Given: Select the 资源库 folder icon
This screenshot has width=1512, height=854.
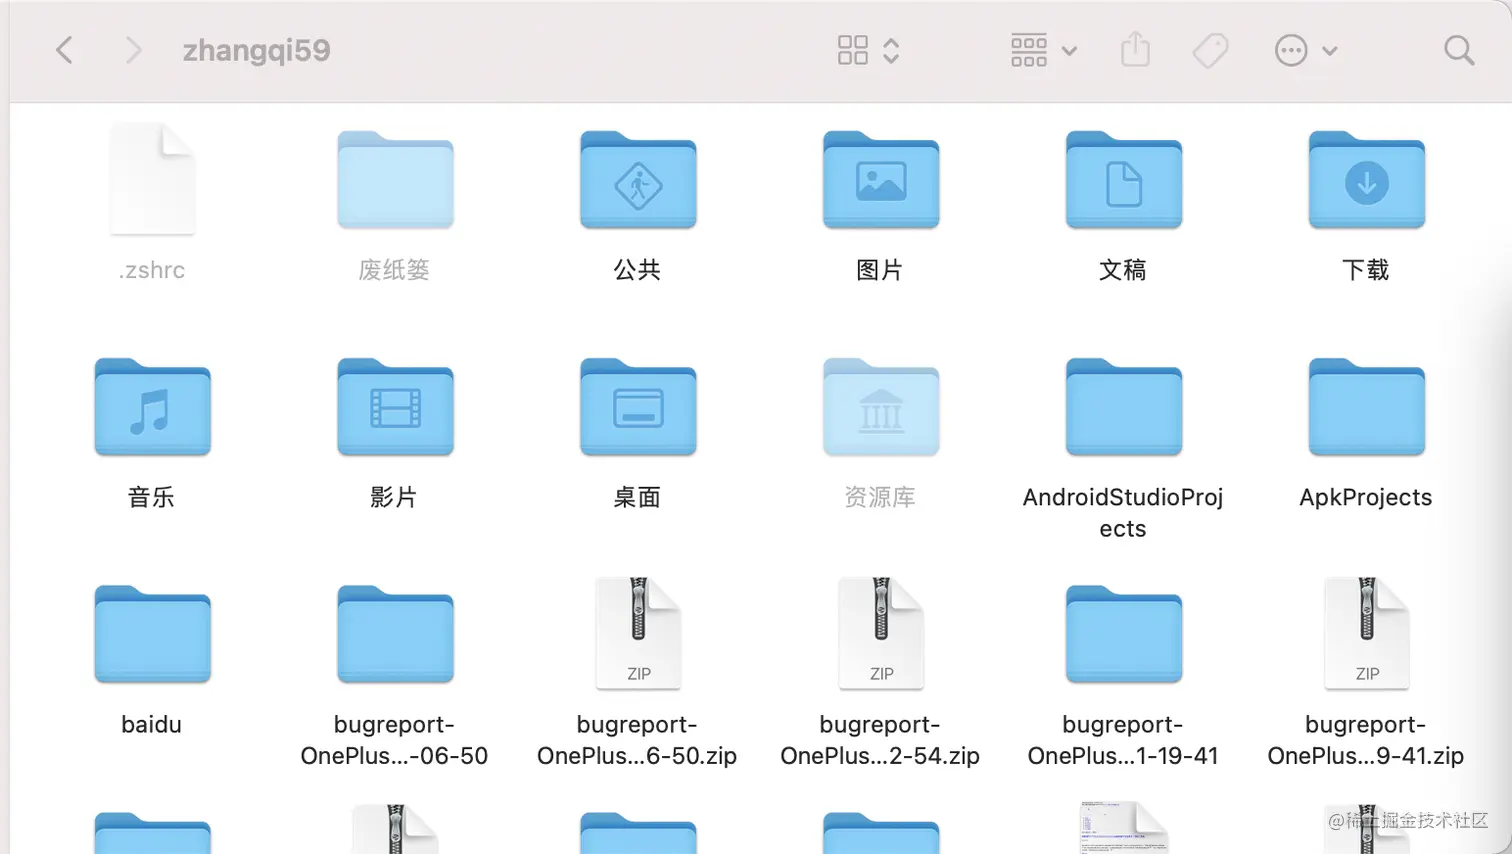Looking at the screenshot, I should 881,407.
